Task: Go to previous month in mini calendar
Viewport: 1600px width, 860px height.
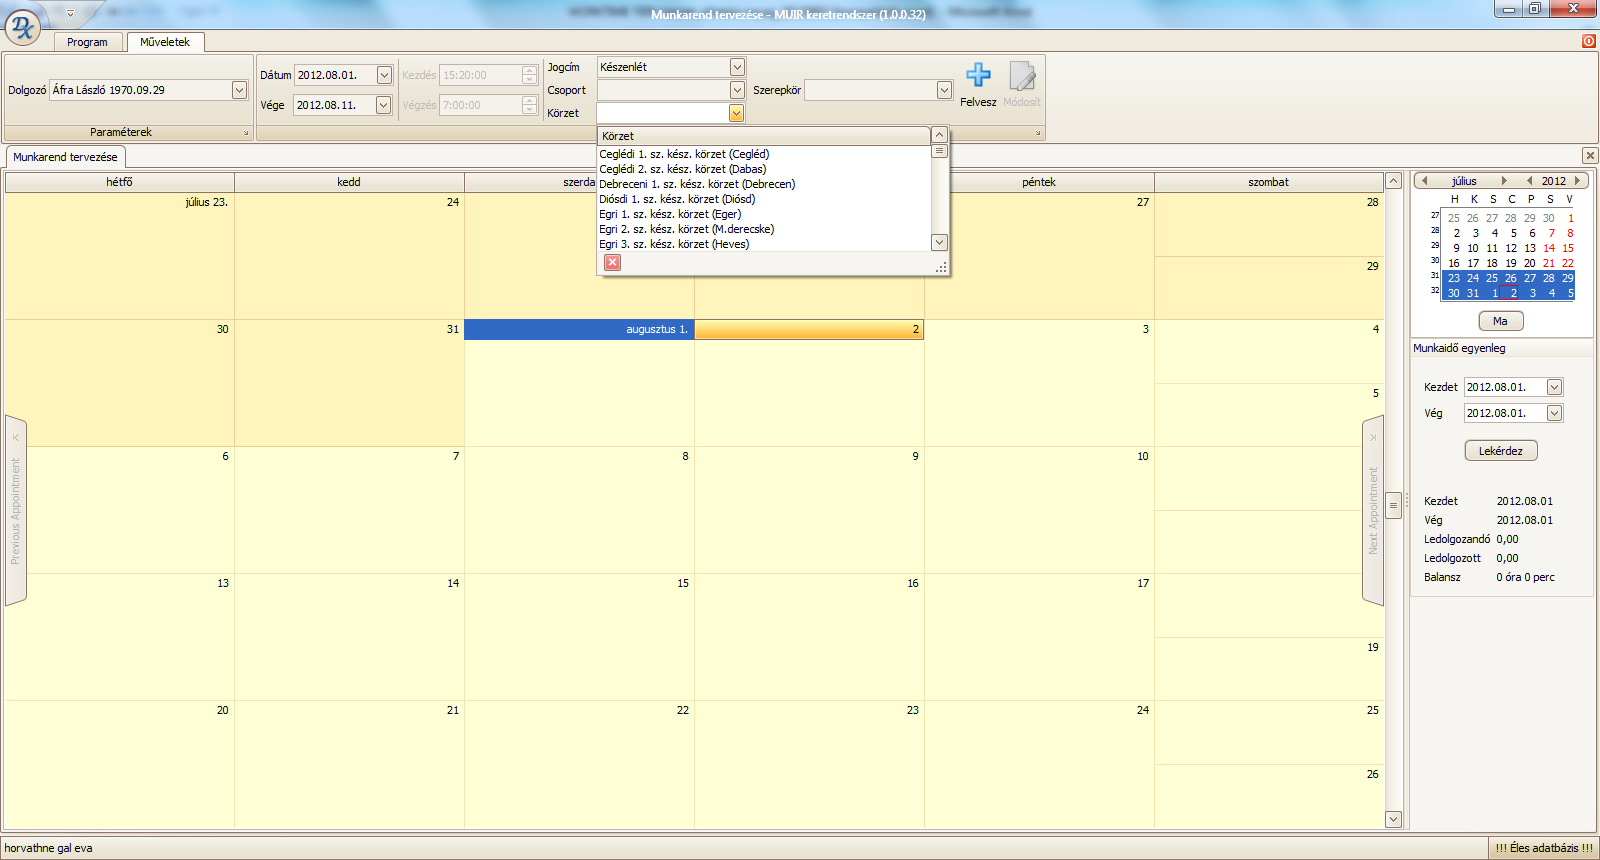Action: [1424, 181]
